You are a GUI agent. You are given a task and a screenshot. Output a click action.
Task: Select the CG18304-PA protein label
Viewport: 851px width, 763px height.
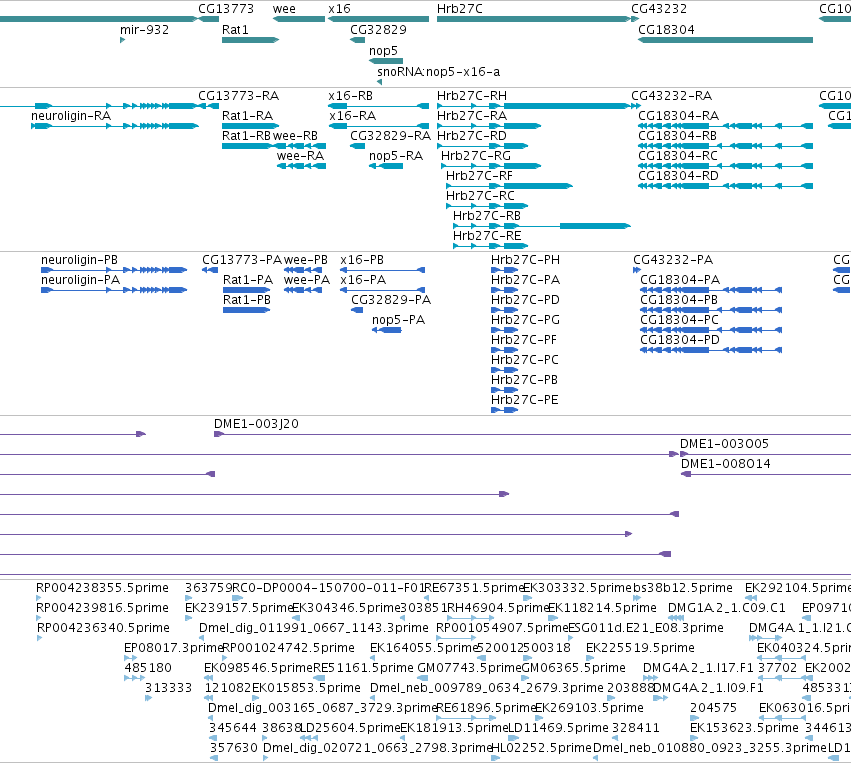pos(680,281)
